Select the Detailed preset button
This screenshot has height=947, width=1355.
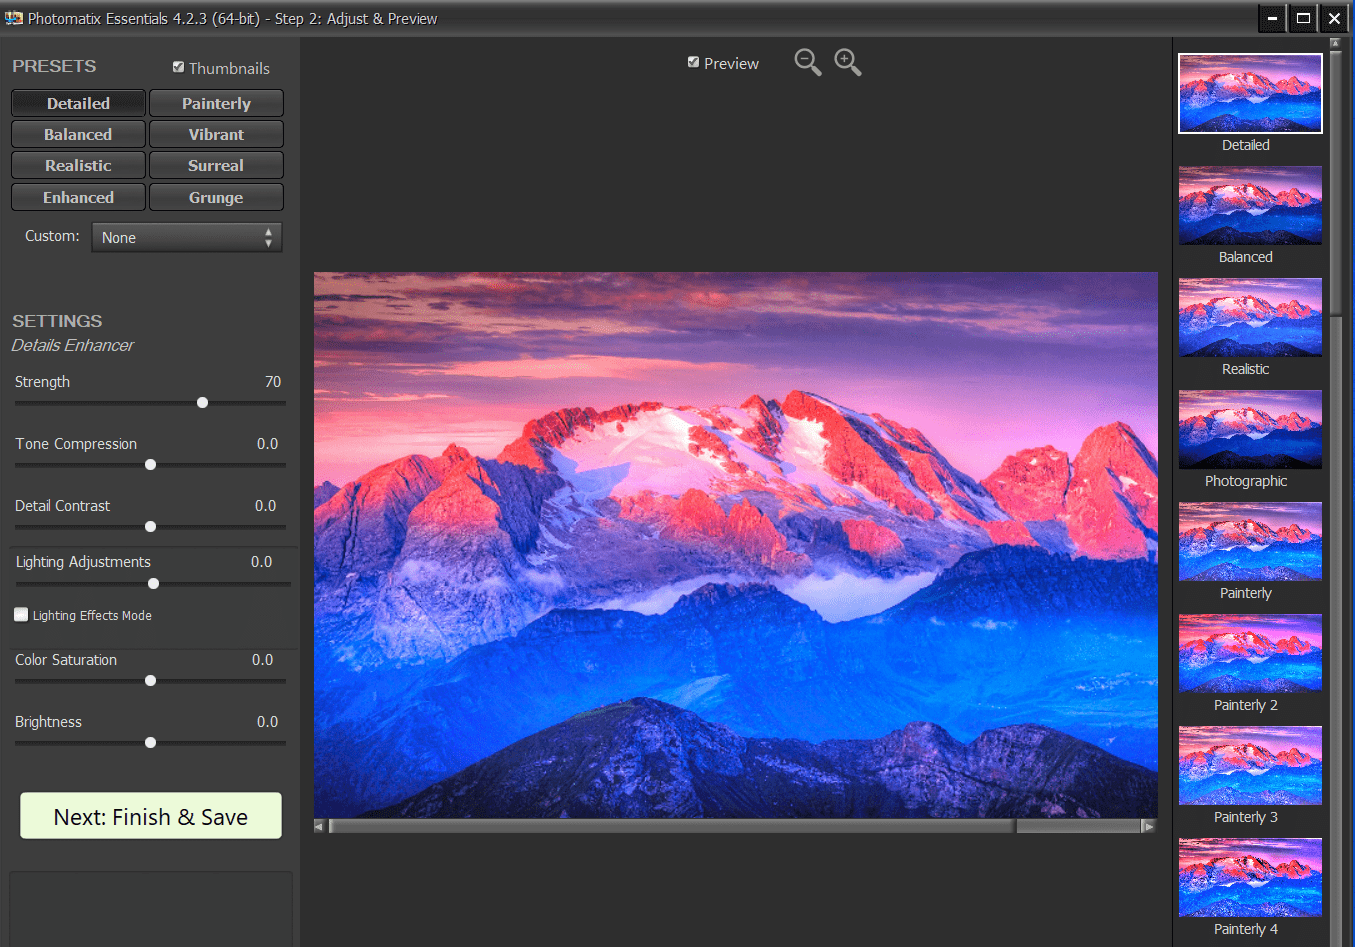coord(78,103)
